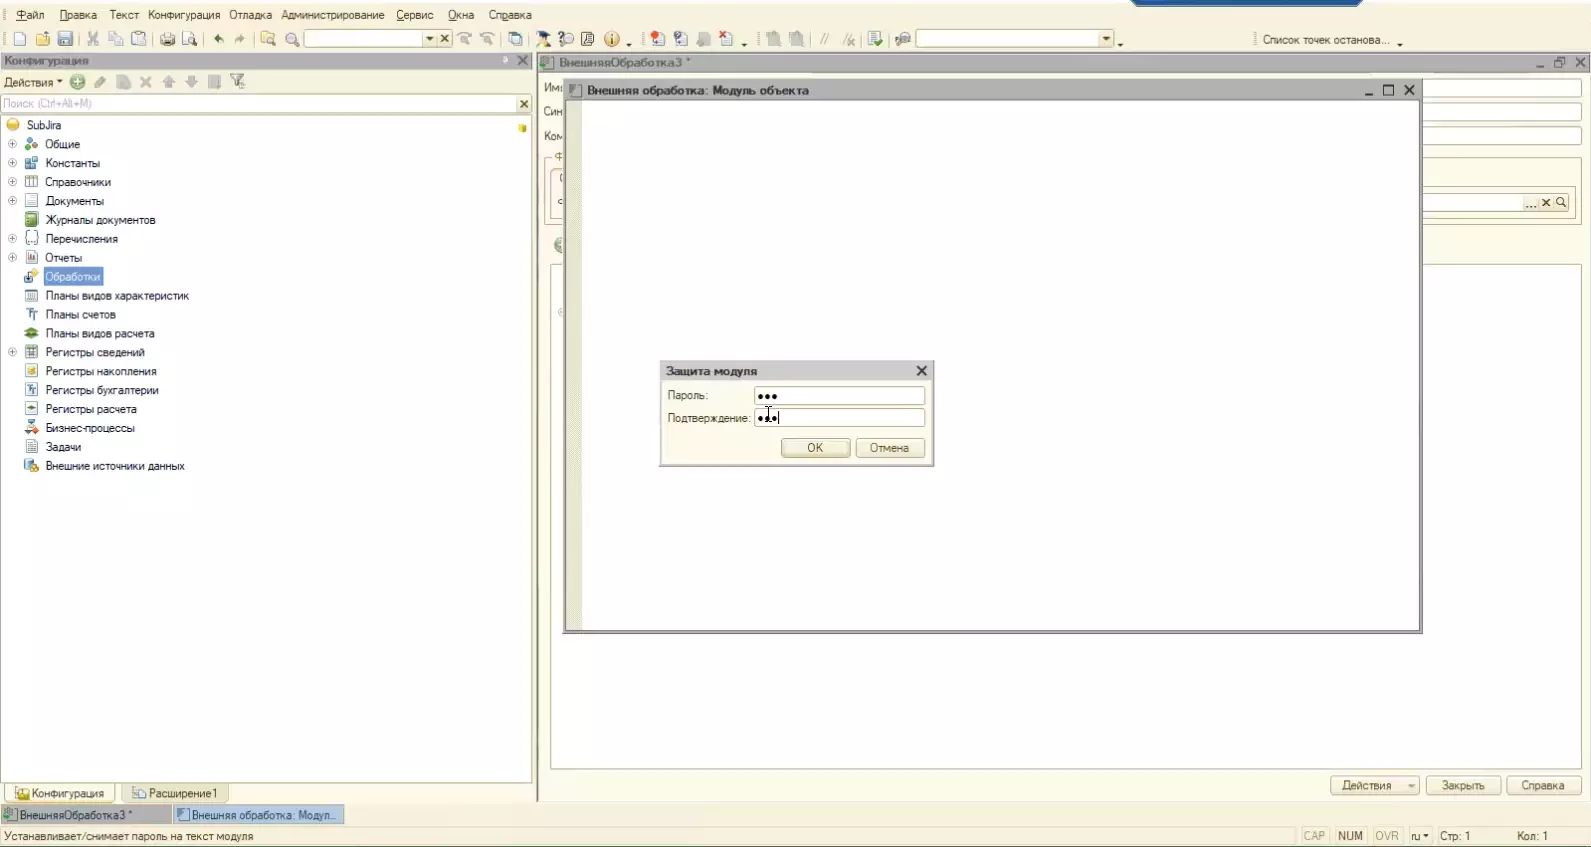Close the Защита модуля dialog

click(x=922, y=371)
